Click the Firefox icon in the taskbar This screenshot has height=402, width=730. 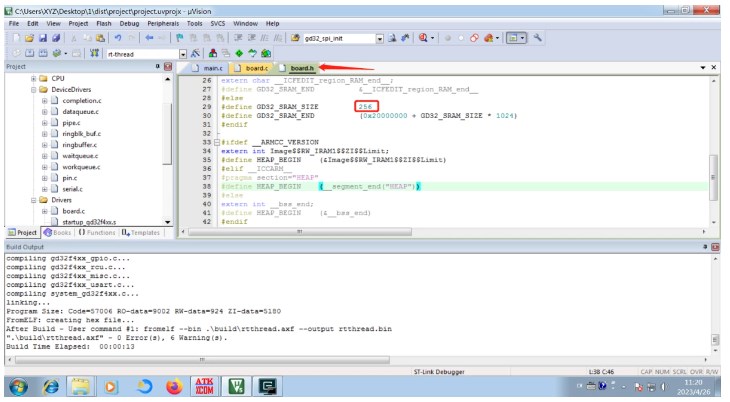[x=174, y=386]
